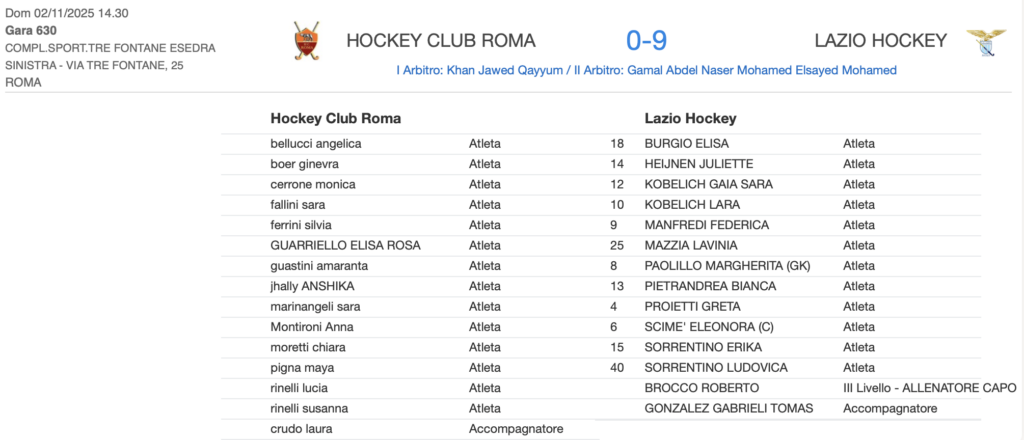Image resolution: width=1024 pixels, height=440 pixels.
Task: Click the Lazio Hockey roster heading
Action: (691, 119)
